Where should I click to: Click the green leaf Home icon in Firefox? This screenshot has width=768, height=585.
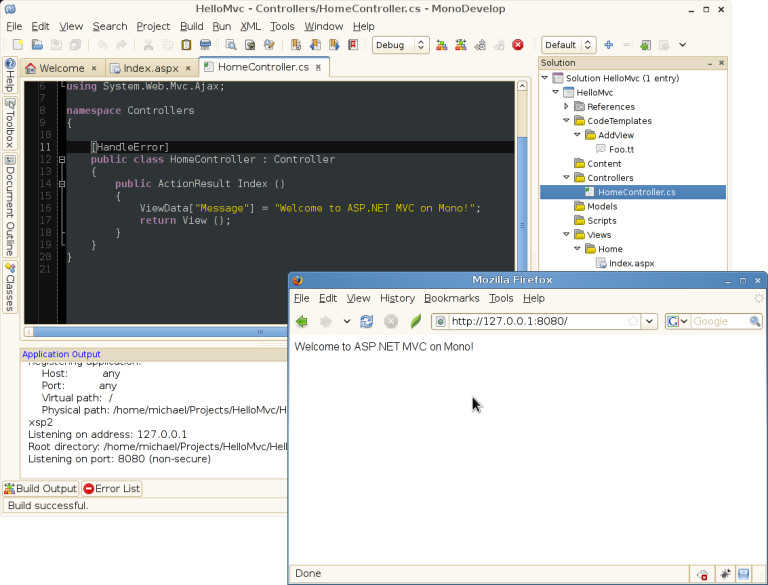415,321
